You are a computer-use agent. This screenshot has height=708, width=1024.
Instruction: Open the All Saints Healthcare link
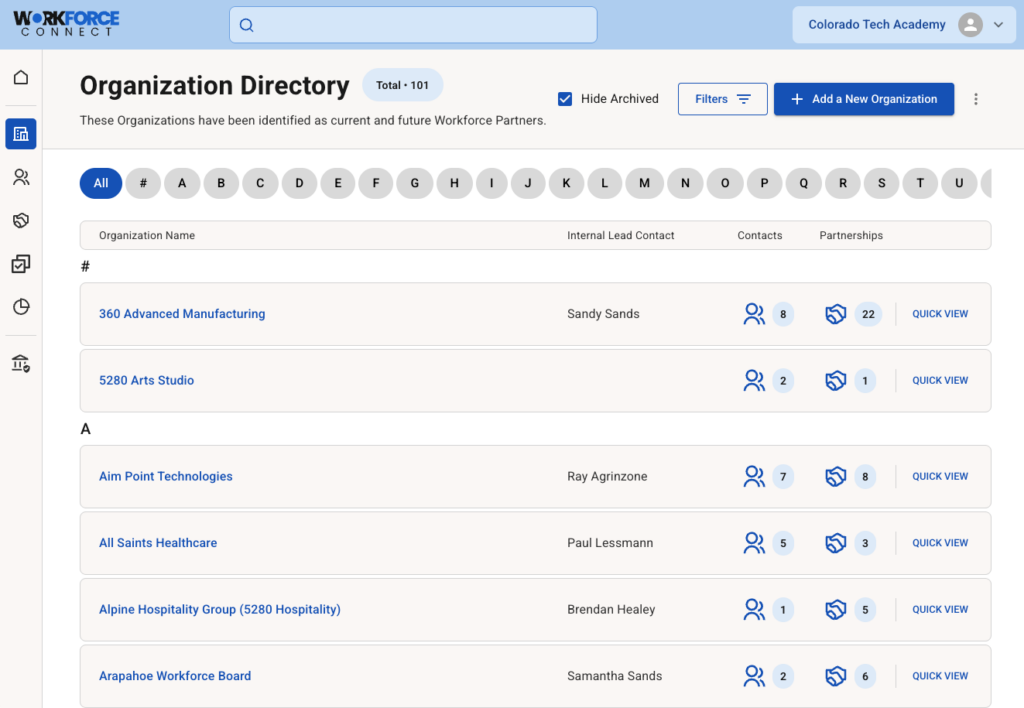click(x=158, y=543)
